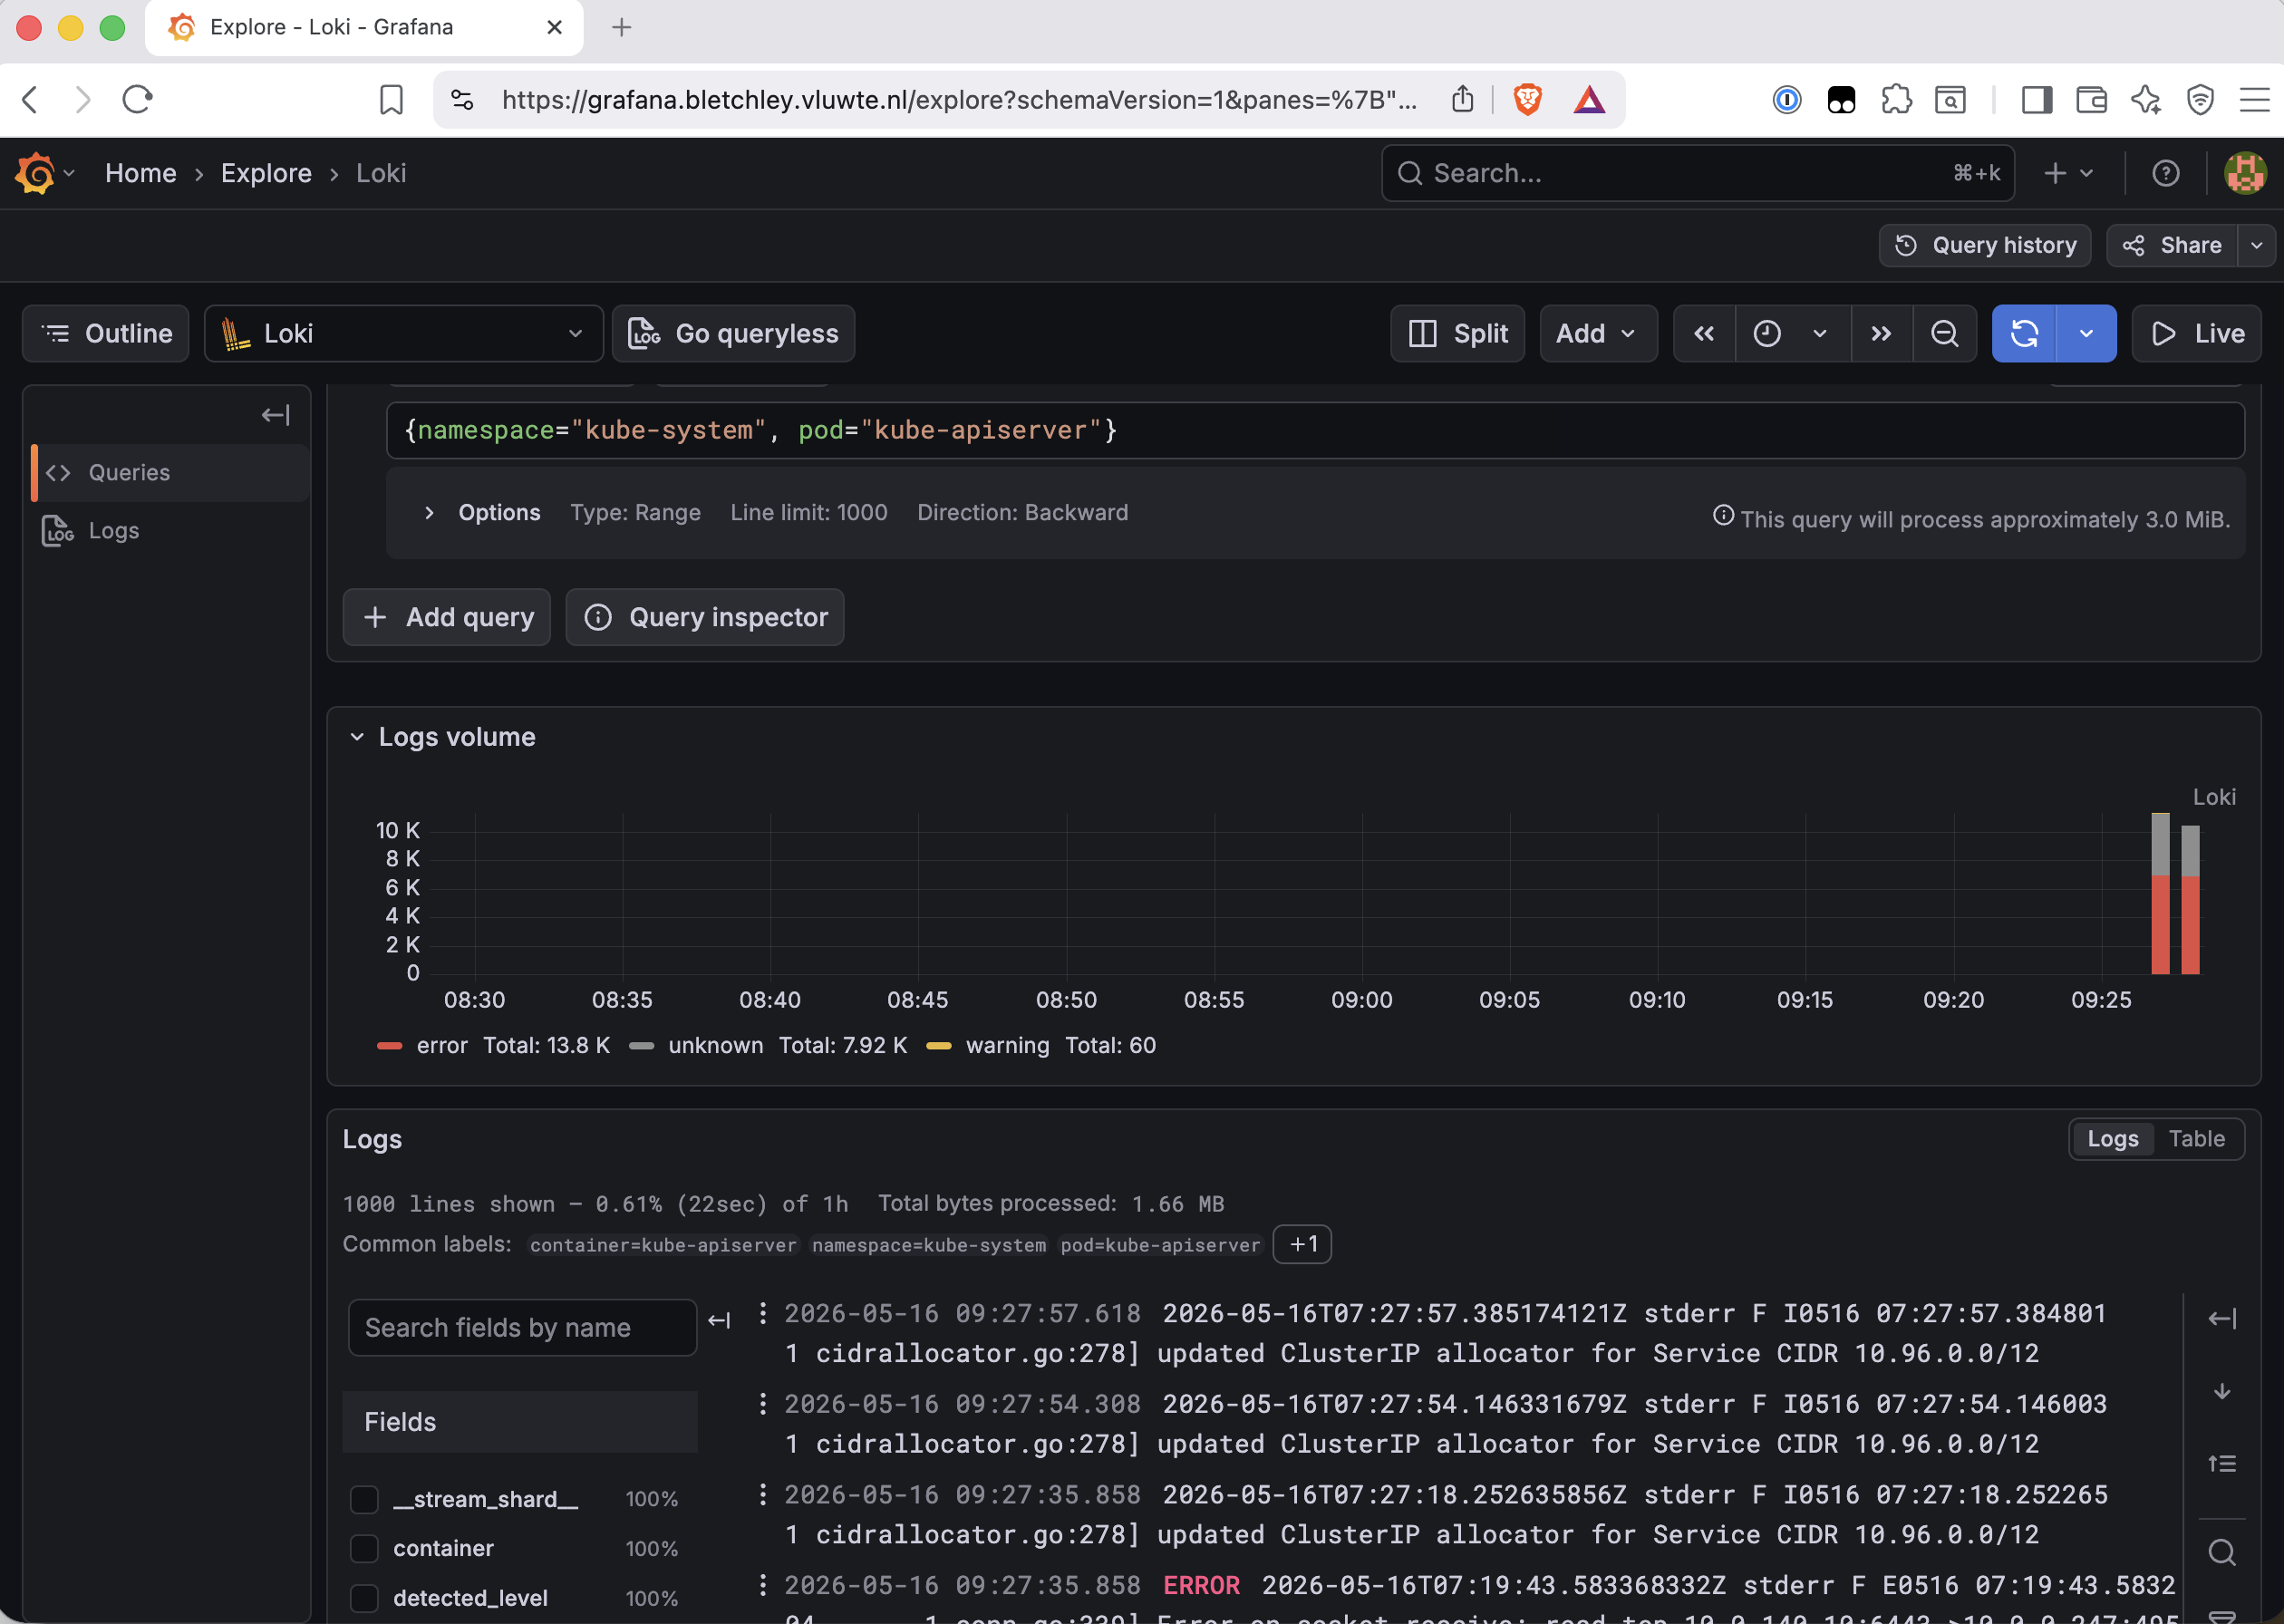Shift time range backwards

click(1704, 333)
